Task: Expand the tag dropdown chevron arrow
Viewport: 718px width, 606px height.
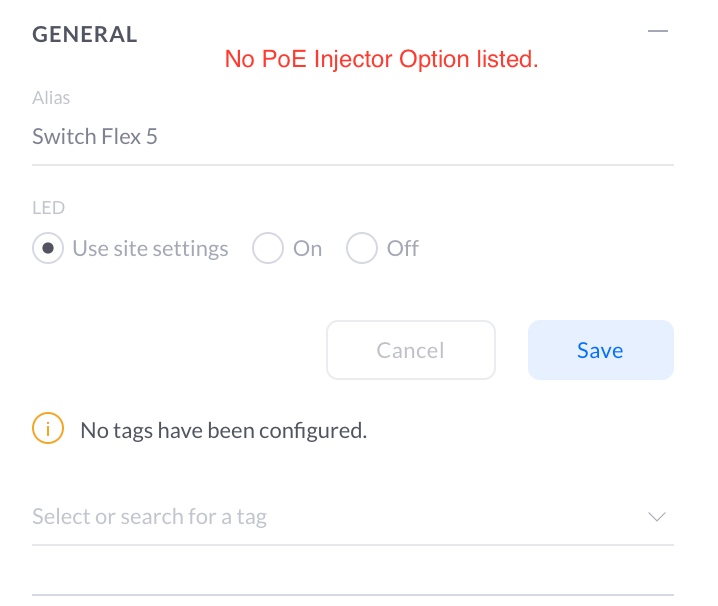Action: (x=657, y=517)
